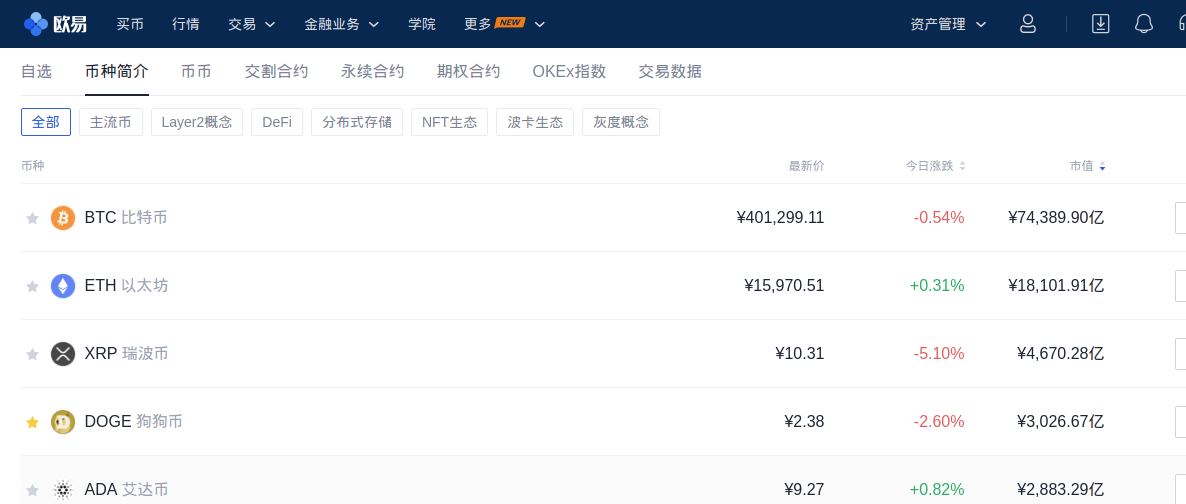Viewport: 1186px width, 504px height.
Task: Click the XRP coin icon
Action: (x=63, y=354)
